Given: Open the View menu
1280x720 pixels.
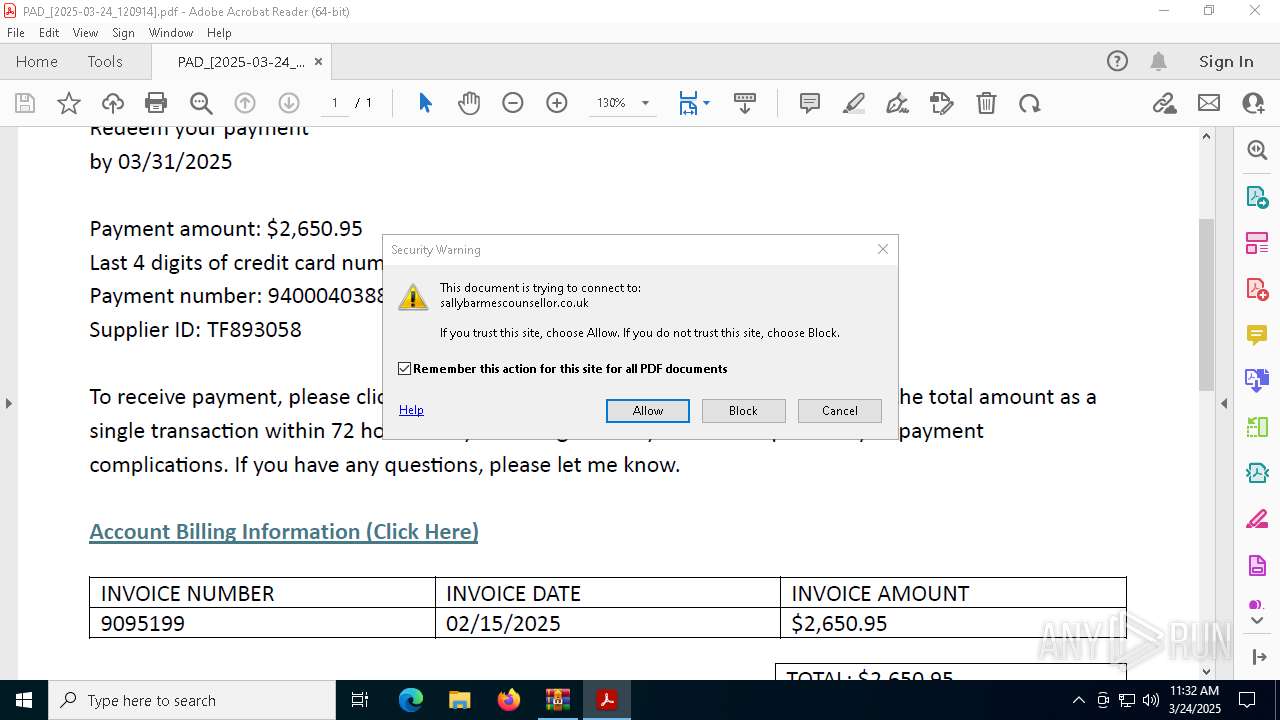Looking at the screenshot, I should (85, 33).
